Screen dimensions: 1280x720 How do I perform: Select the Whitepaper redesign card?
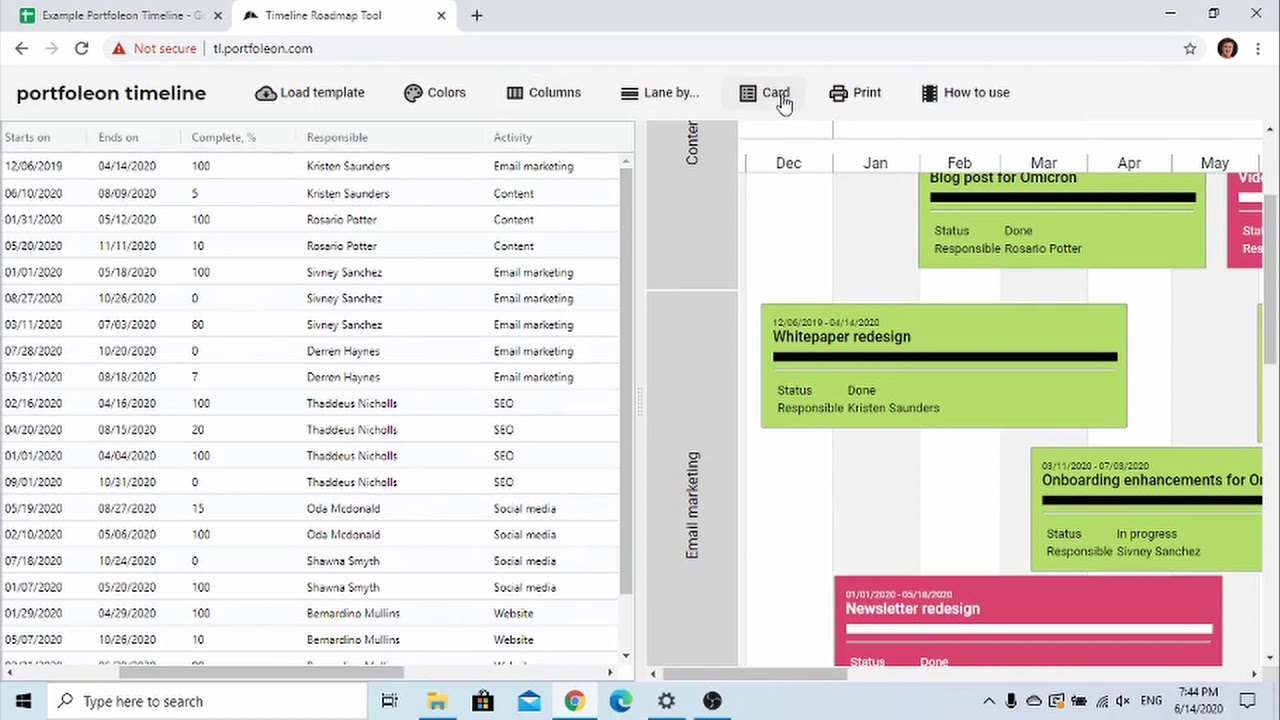944,366
